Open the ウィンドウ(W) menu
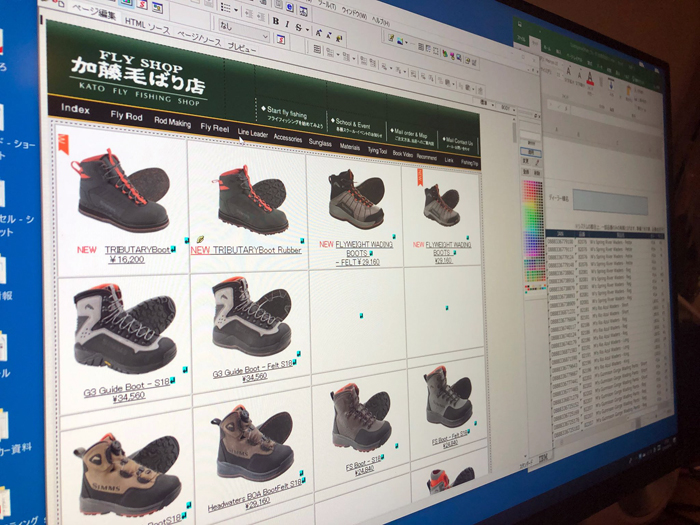The image size is (700, 525). tap(354, 13)
